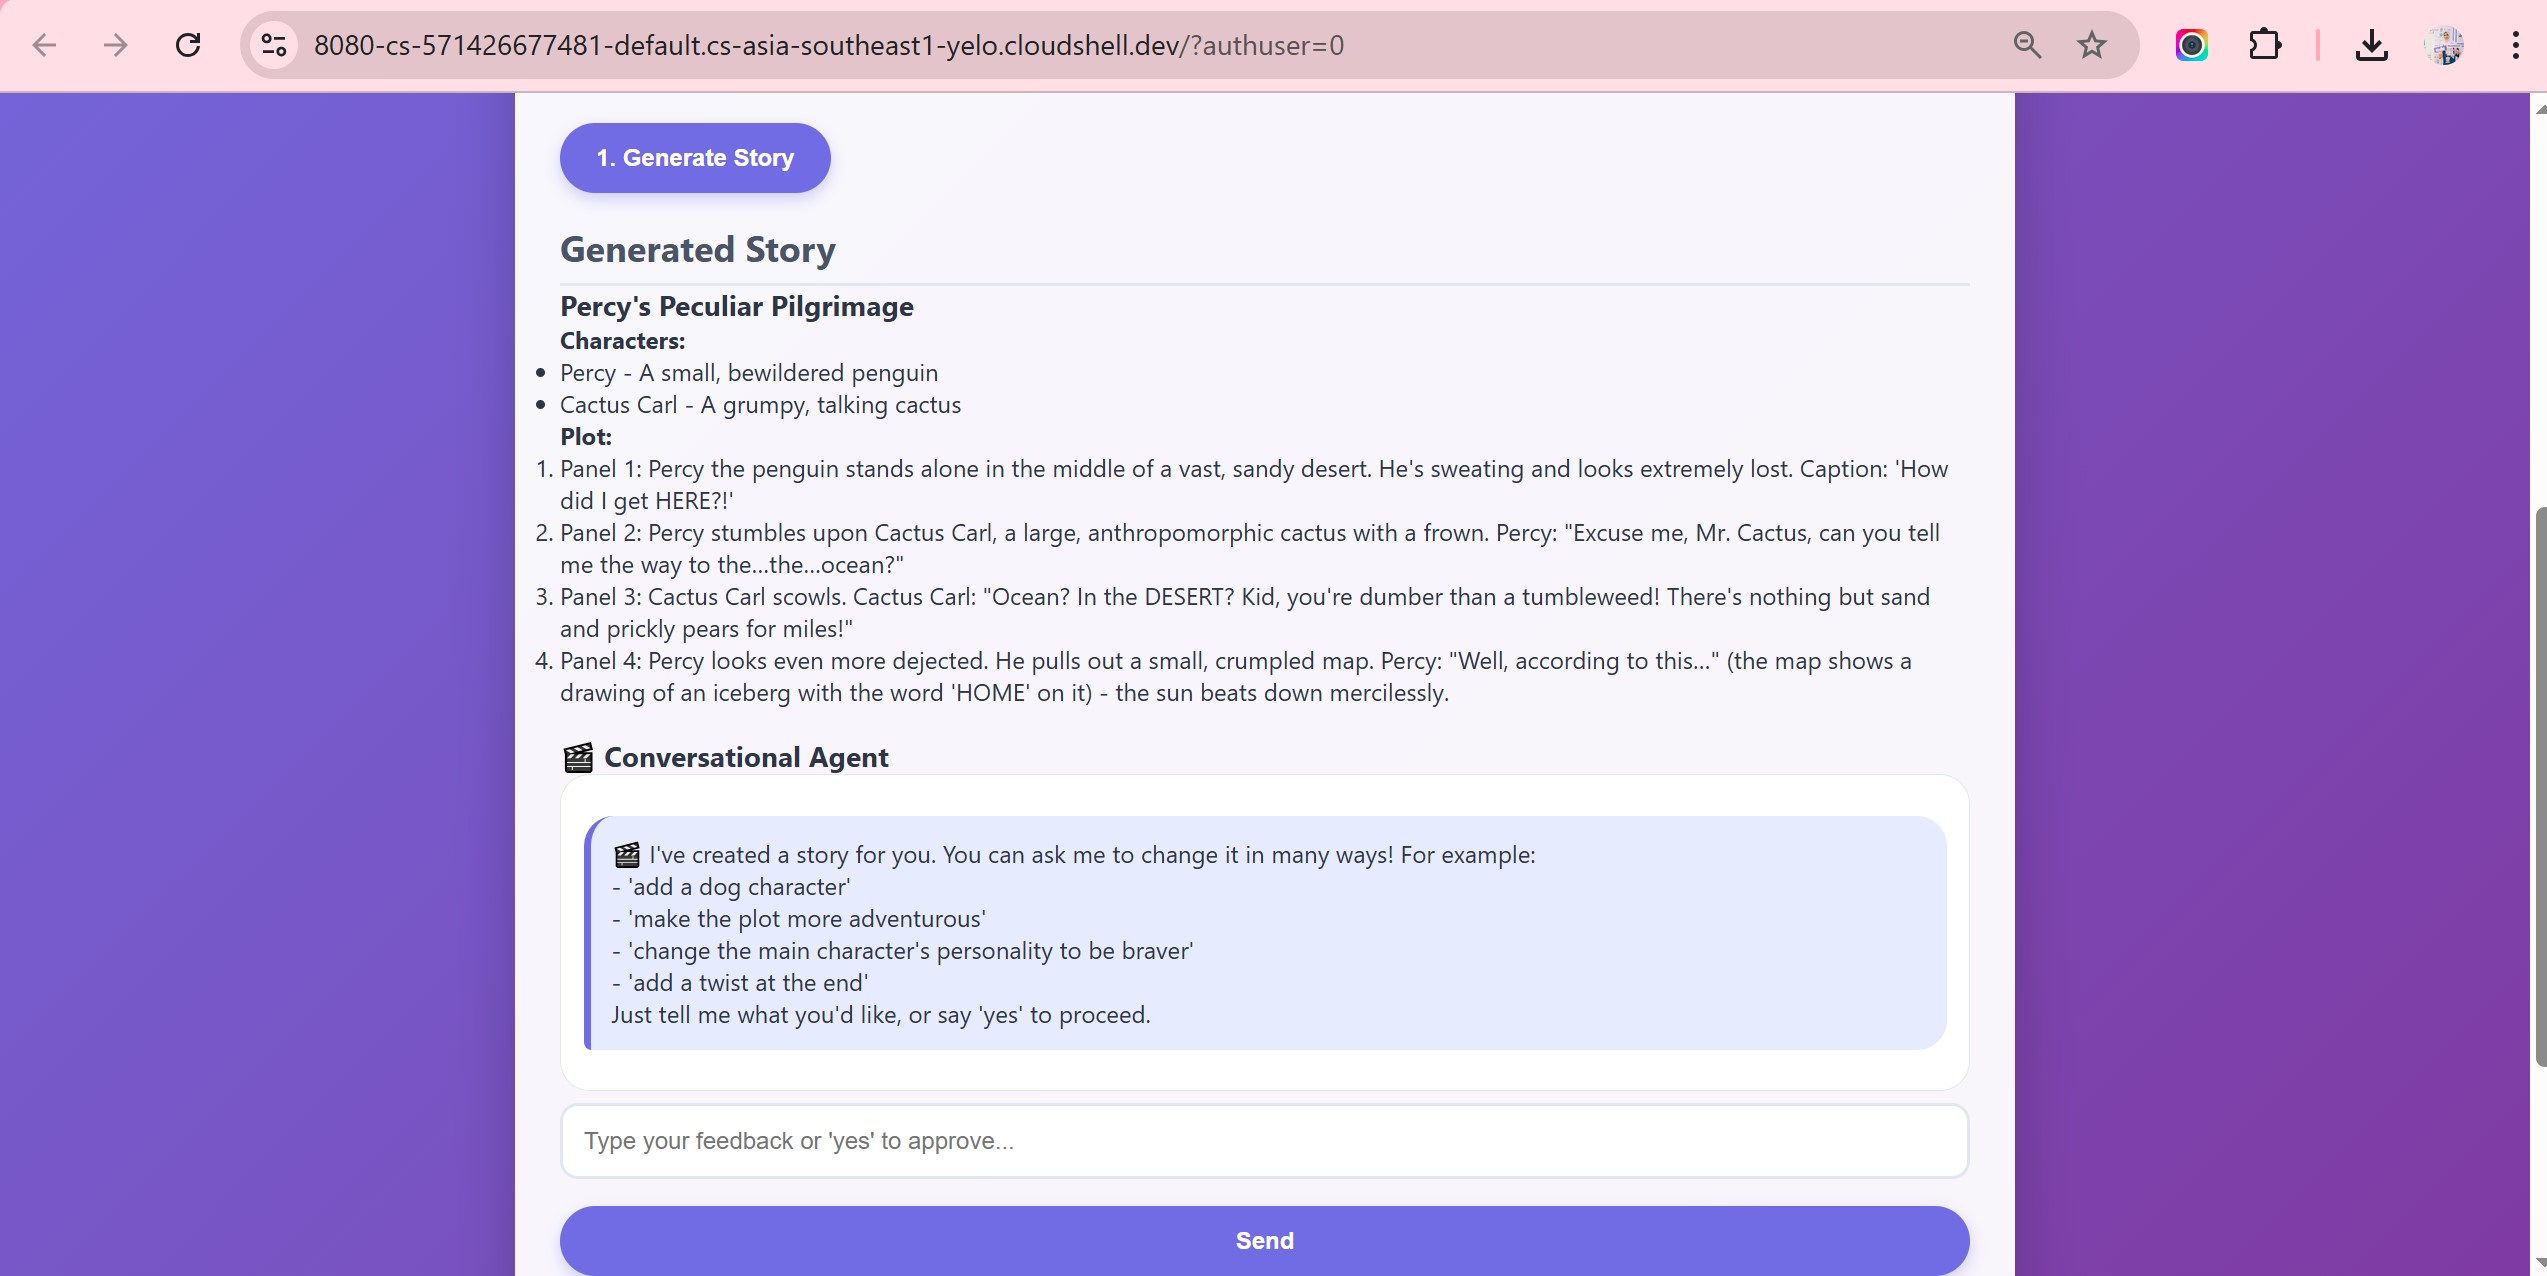
Task: Click the browser back arrow
Action: point(44,45)
